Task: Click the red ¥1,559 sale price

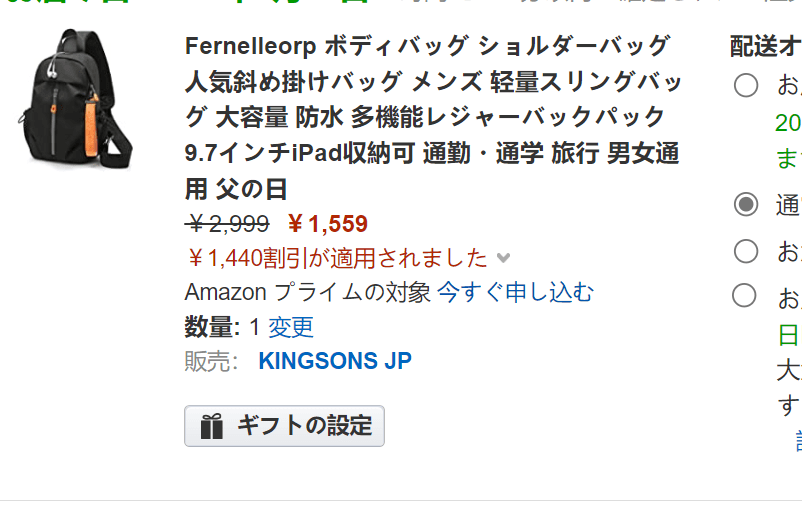Action: coord(327,224)
